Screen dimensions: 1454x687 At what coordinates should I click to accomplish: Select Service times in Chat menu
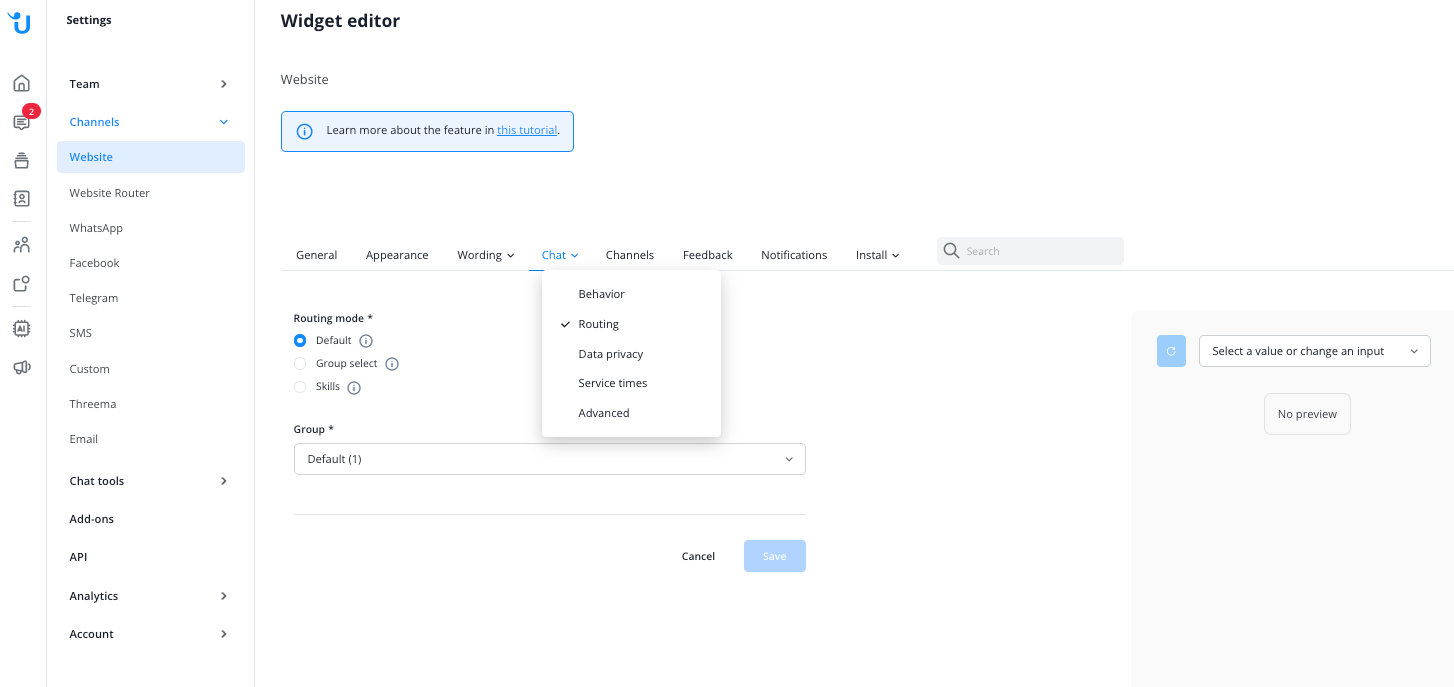(x=612, y=383)
